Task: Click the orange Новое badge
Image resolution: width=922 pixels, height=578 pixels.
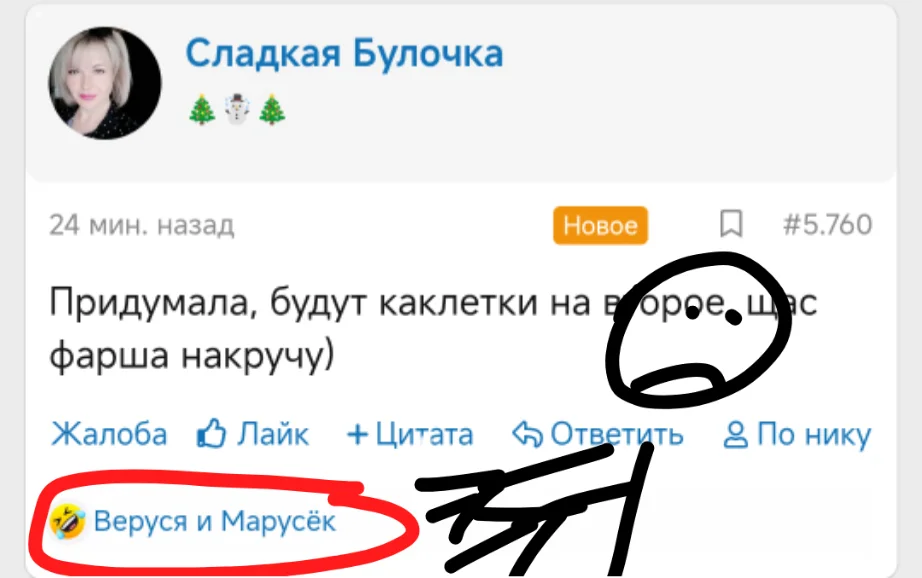Action: (x=600, y=225)
